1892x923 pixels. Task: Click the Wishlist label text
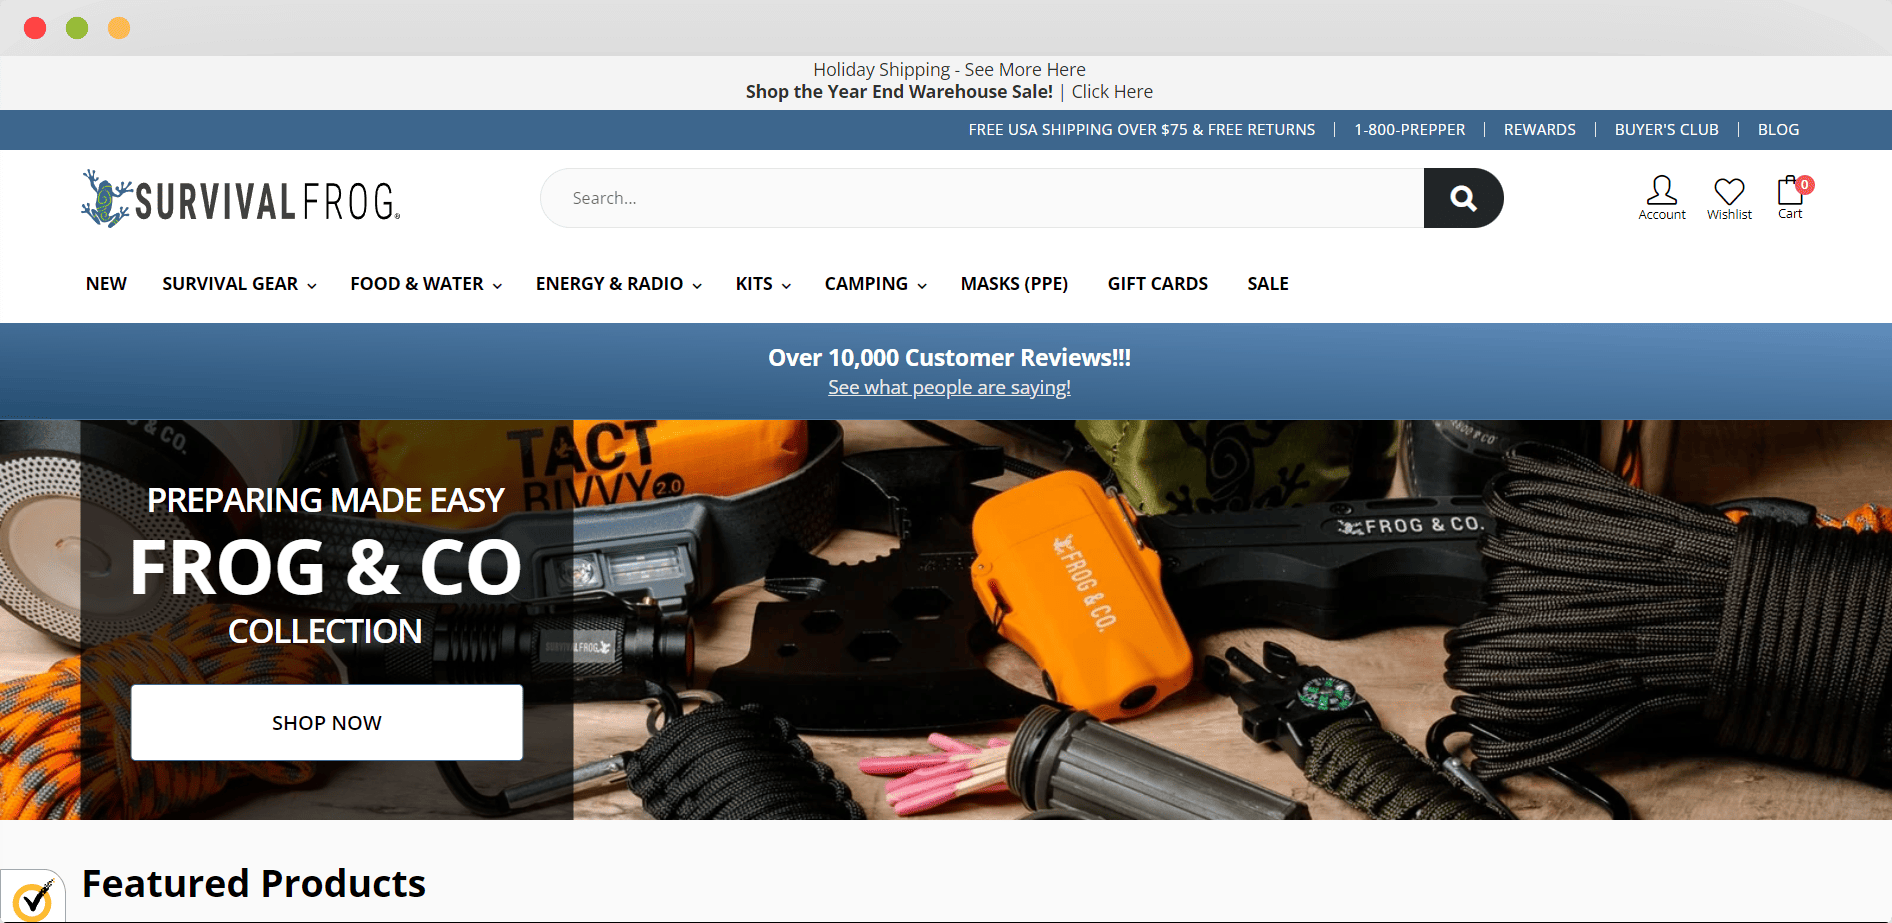(x=1729, y=215)
